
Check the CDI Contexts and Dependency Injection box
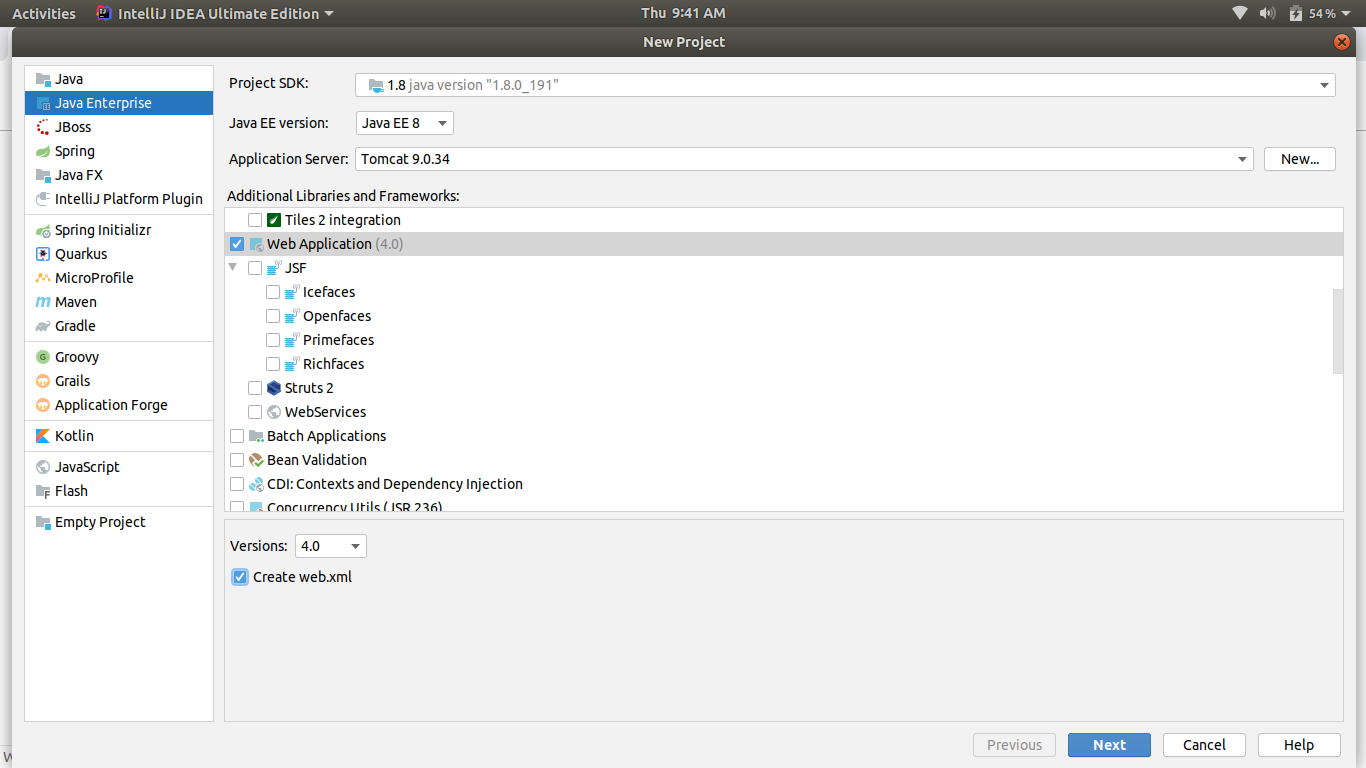(237, 484)
